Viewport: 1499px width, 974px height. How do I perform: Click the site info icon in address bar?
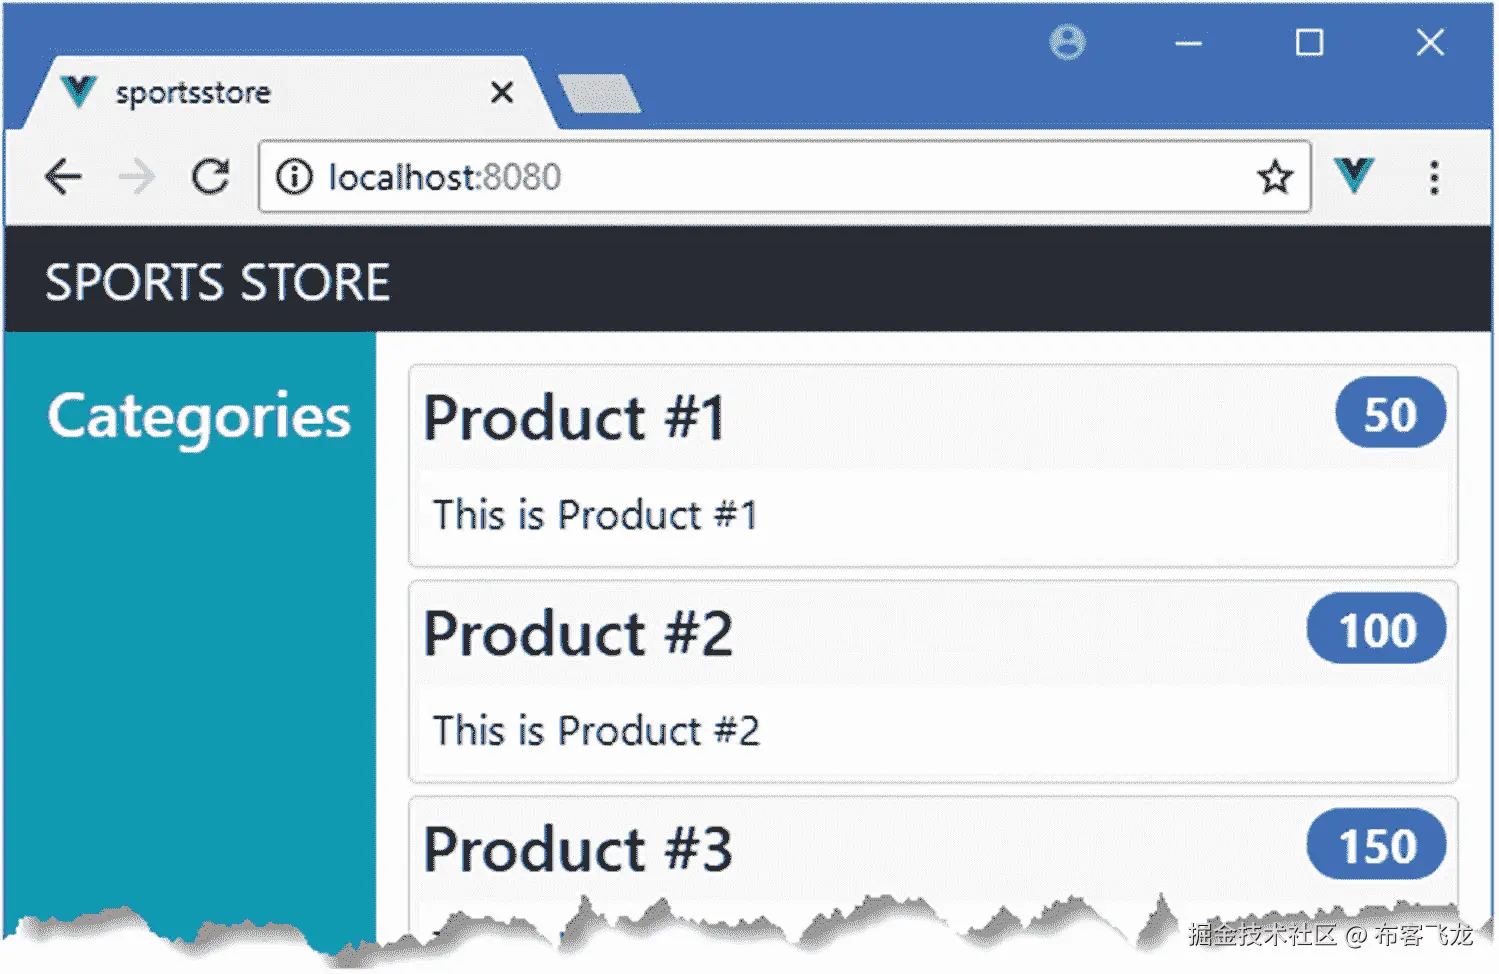294,177
